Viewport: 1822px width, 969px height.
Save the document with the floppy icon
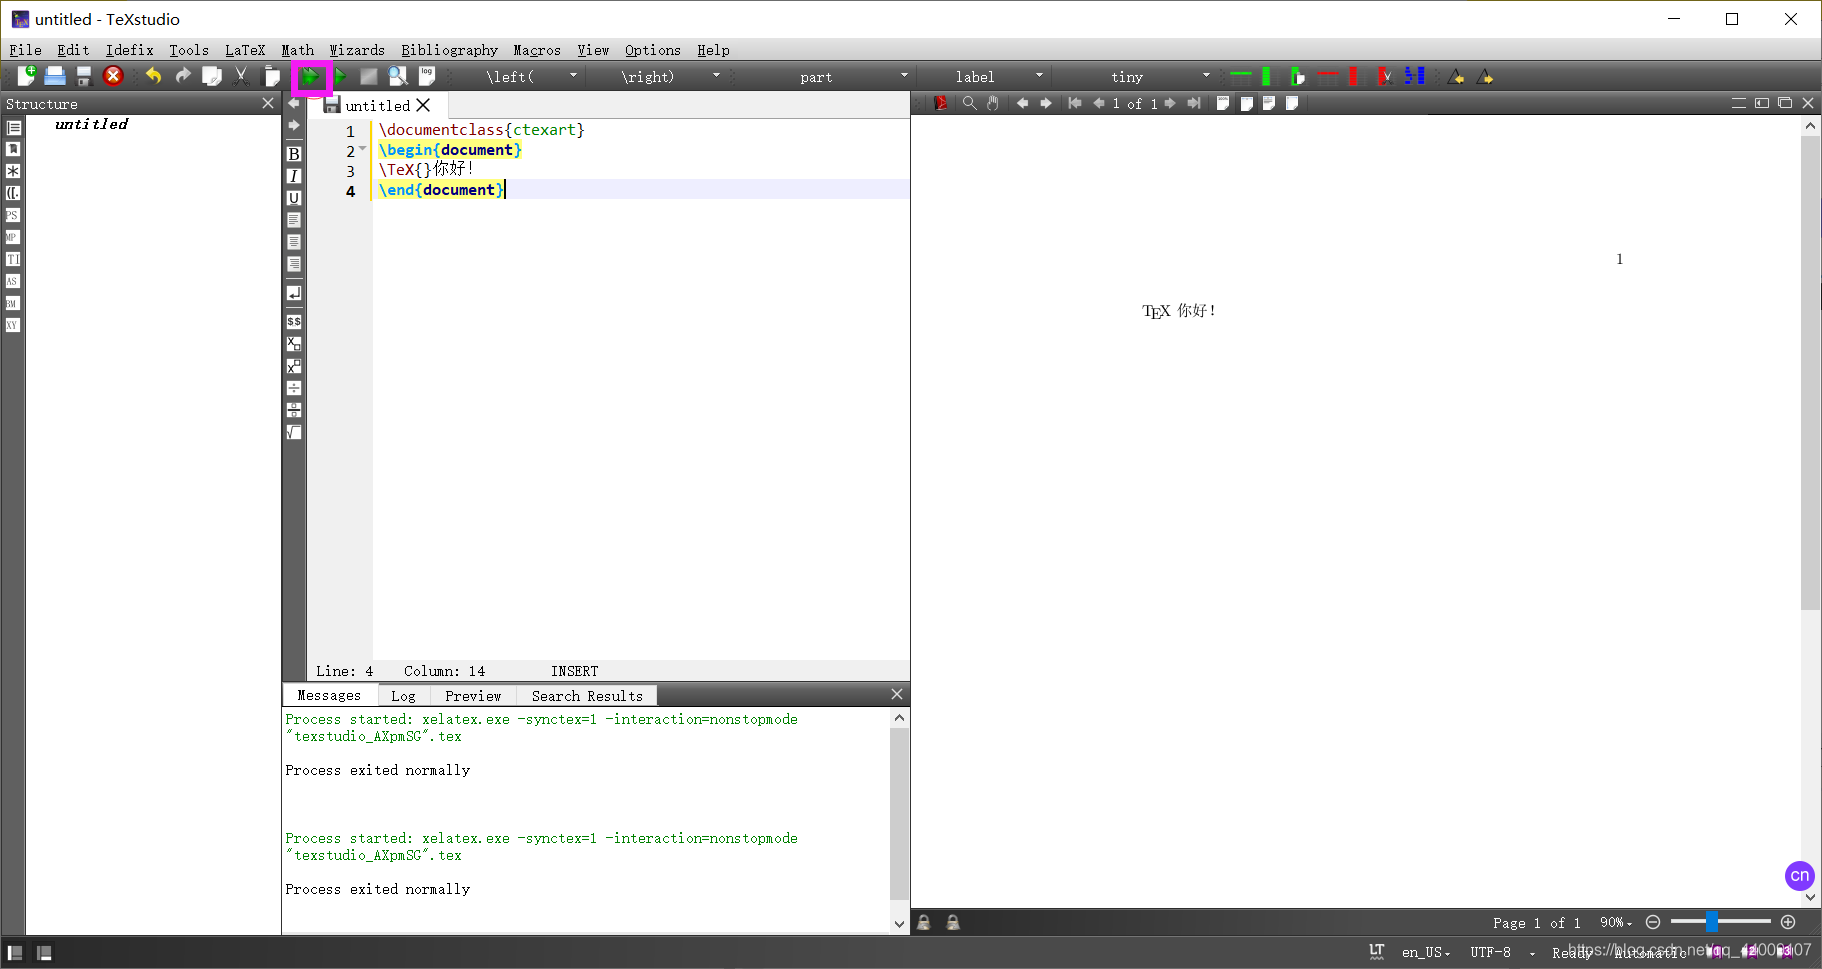pyautogui.click(x=84, y=76)
